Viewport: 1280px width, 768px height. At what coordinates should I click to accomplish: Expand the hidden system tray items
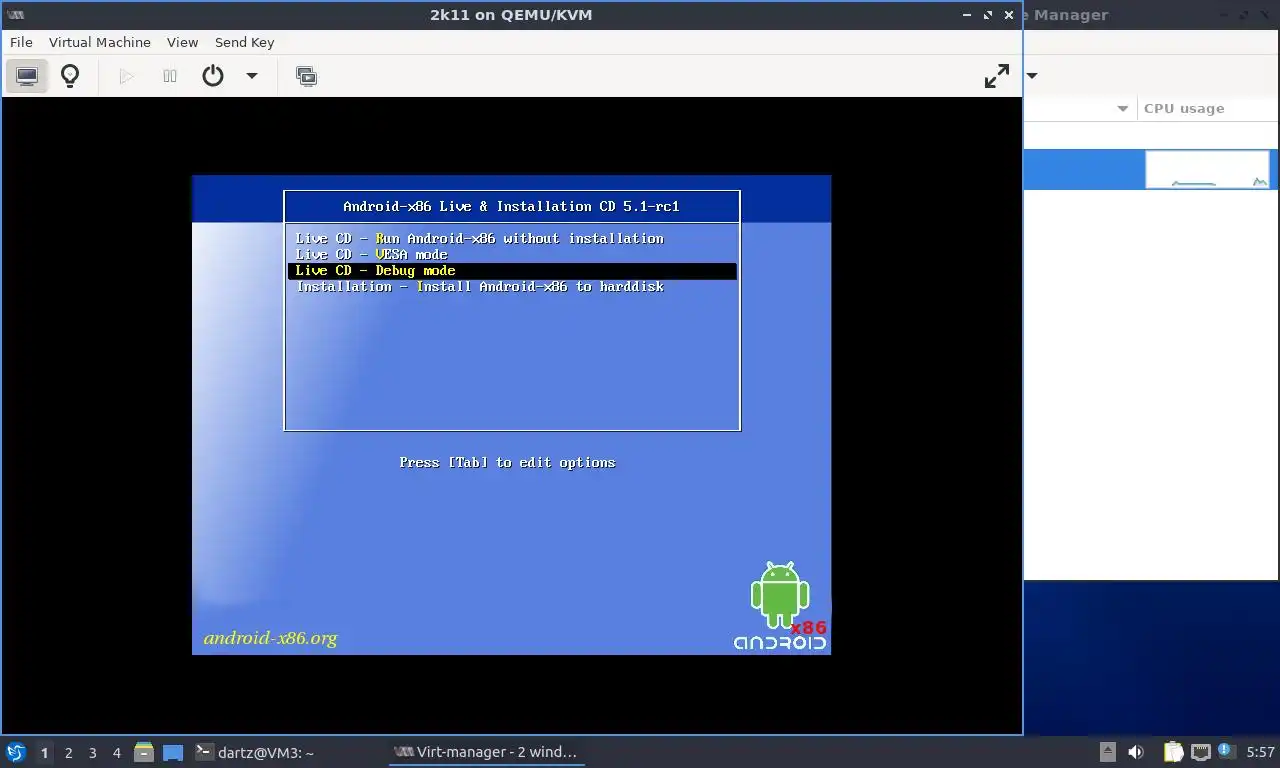coord(1107,752)
